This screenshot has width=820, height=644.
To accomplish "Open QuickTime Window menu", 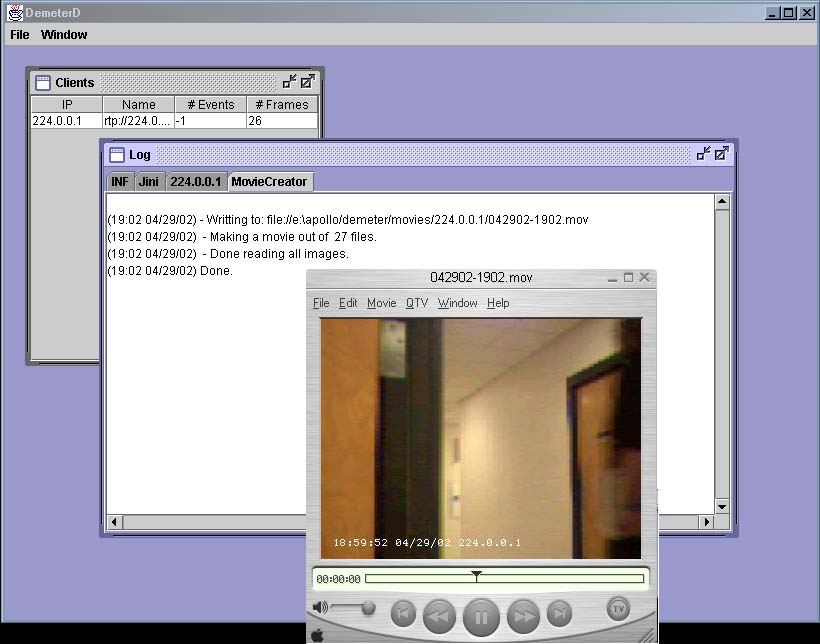I will coord(458,303).
